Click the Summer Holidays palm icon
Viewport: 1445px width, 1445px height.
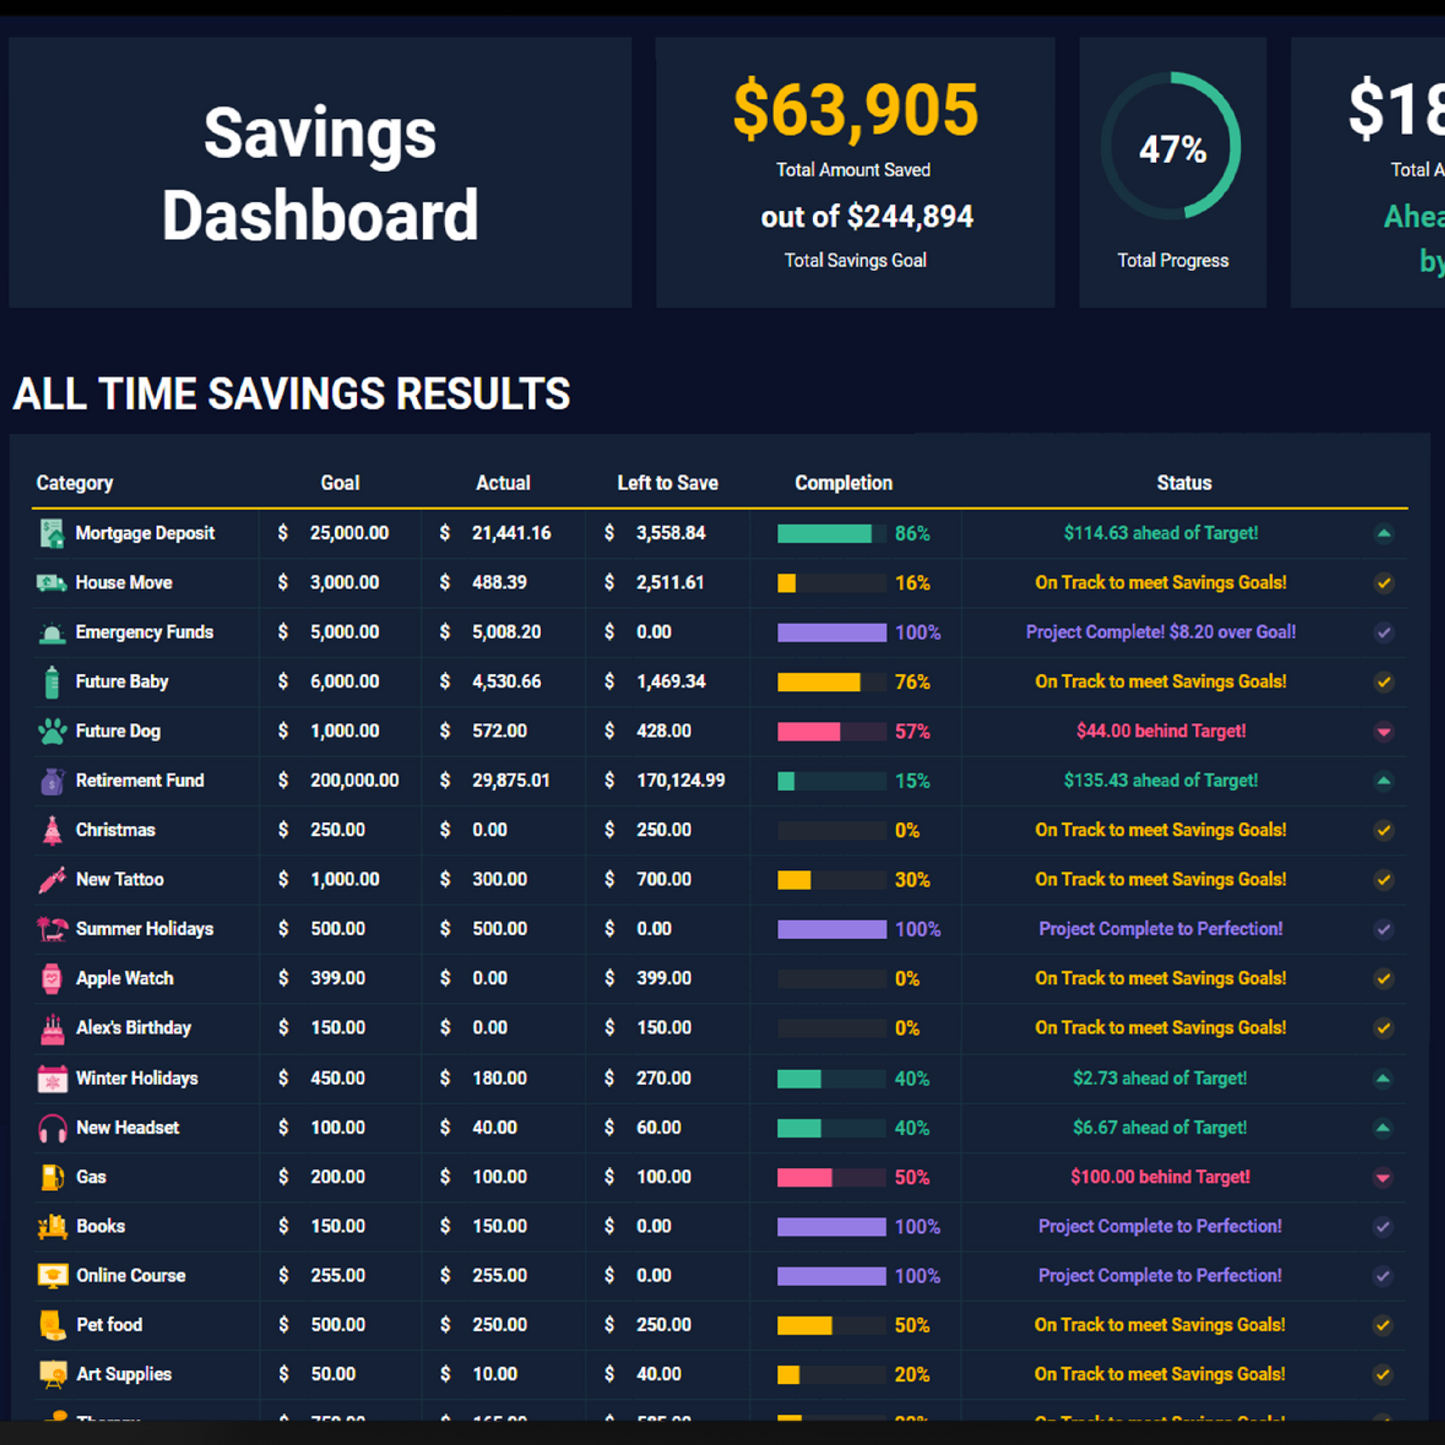[52, 929]
